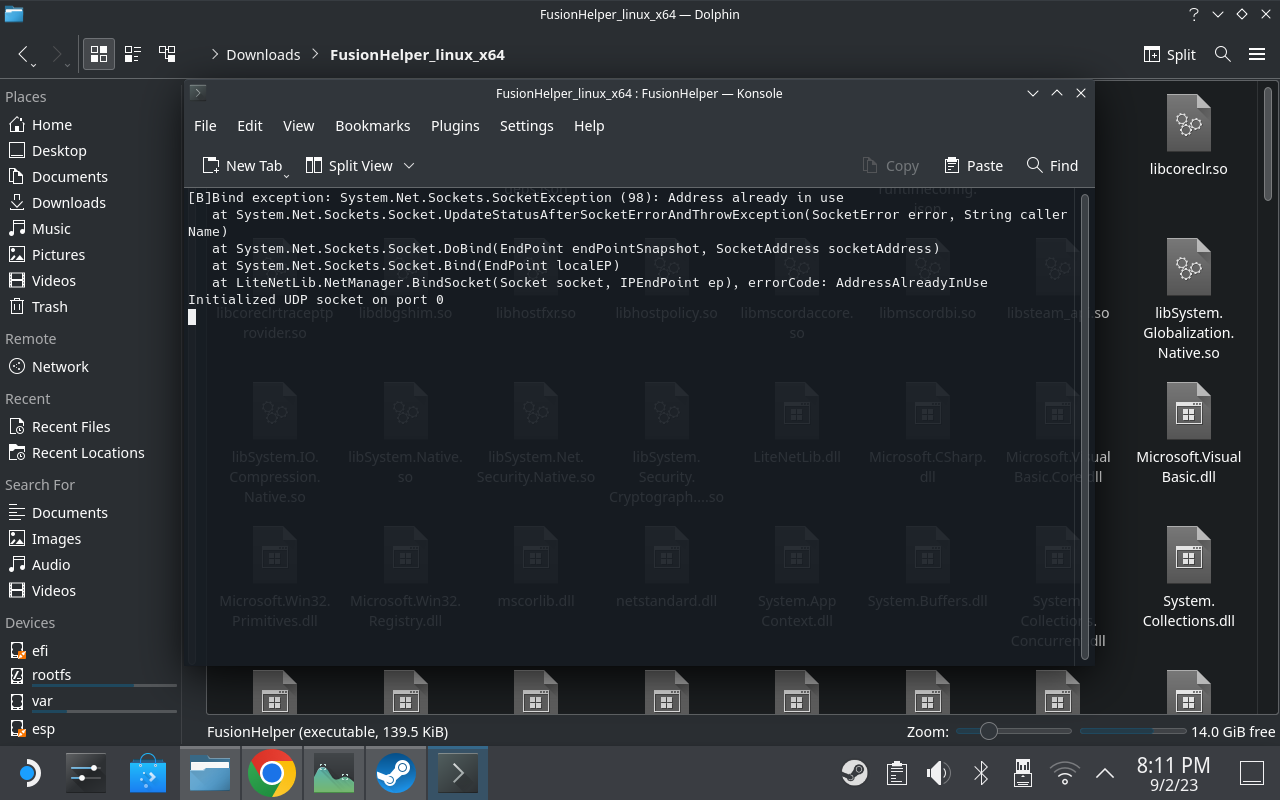This screenshot has width=1280, height=800.
Task: Go back in Dolphin navigation
Action: click(x=24, y=54)
